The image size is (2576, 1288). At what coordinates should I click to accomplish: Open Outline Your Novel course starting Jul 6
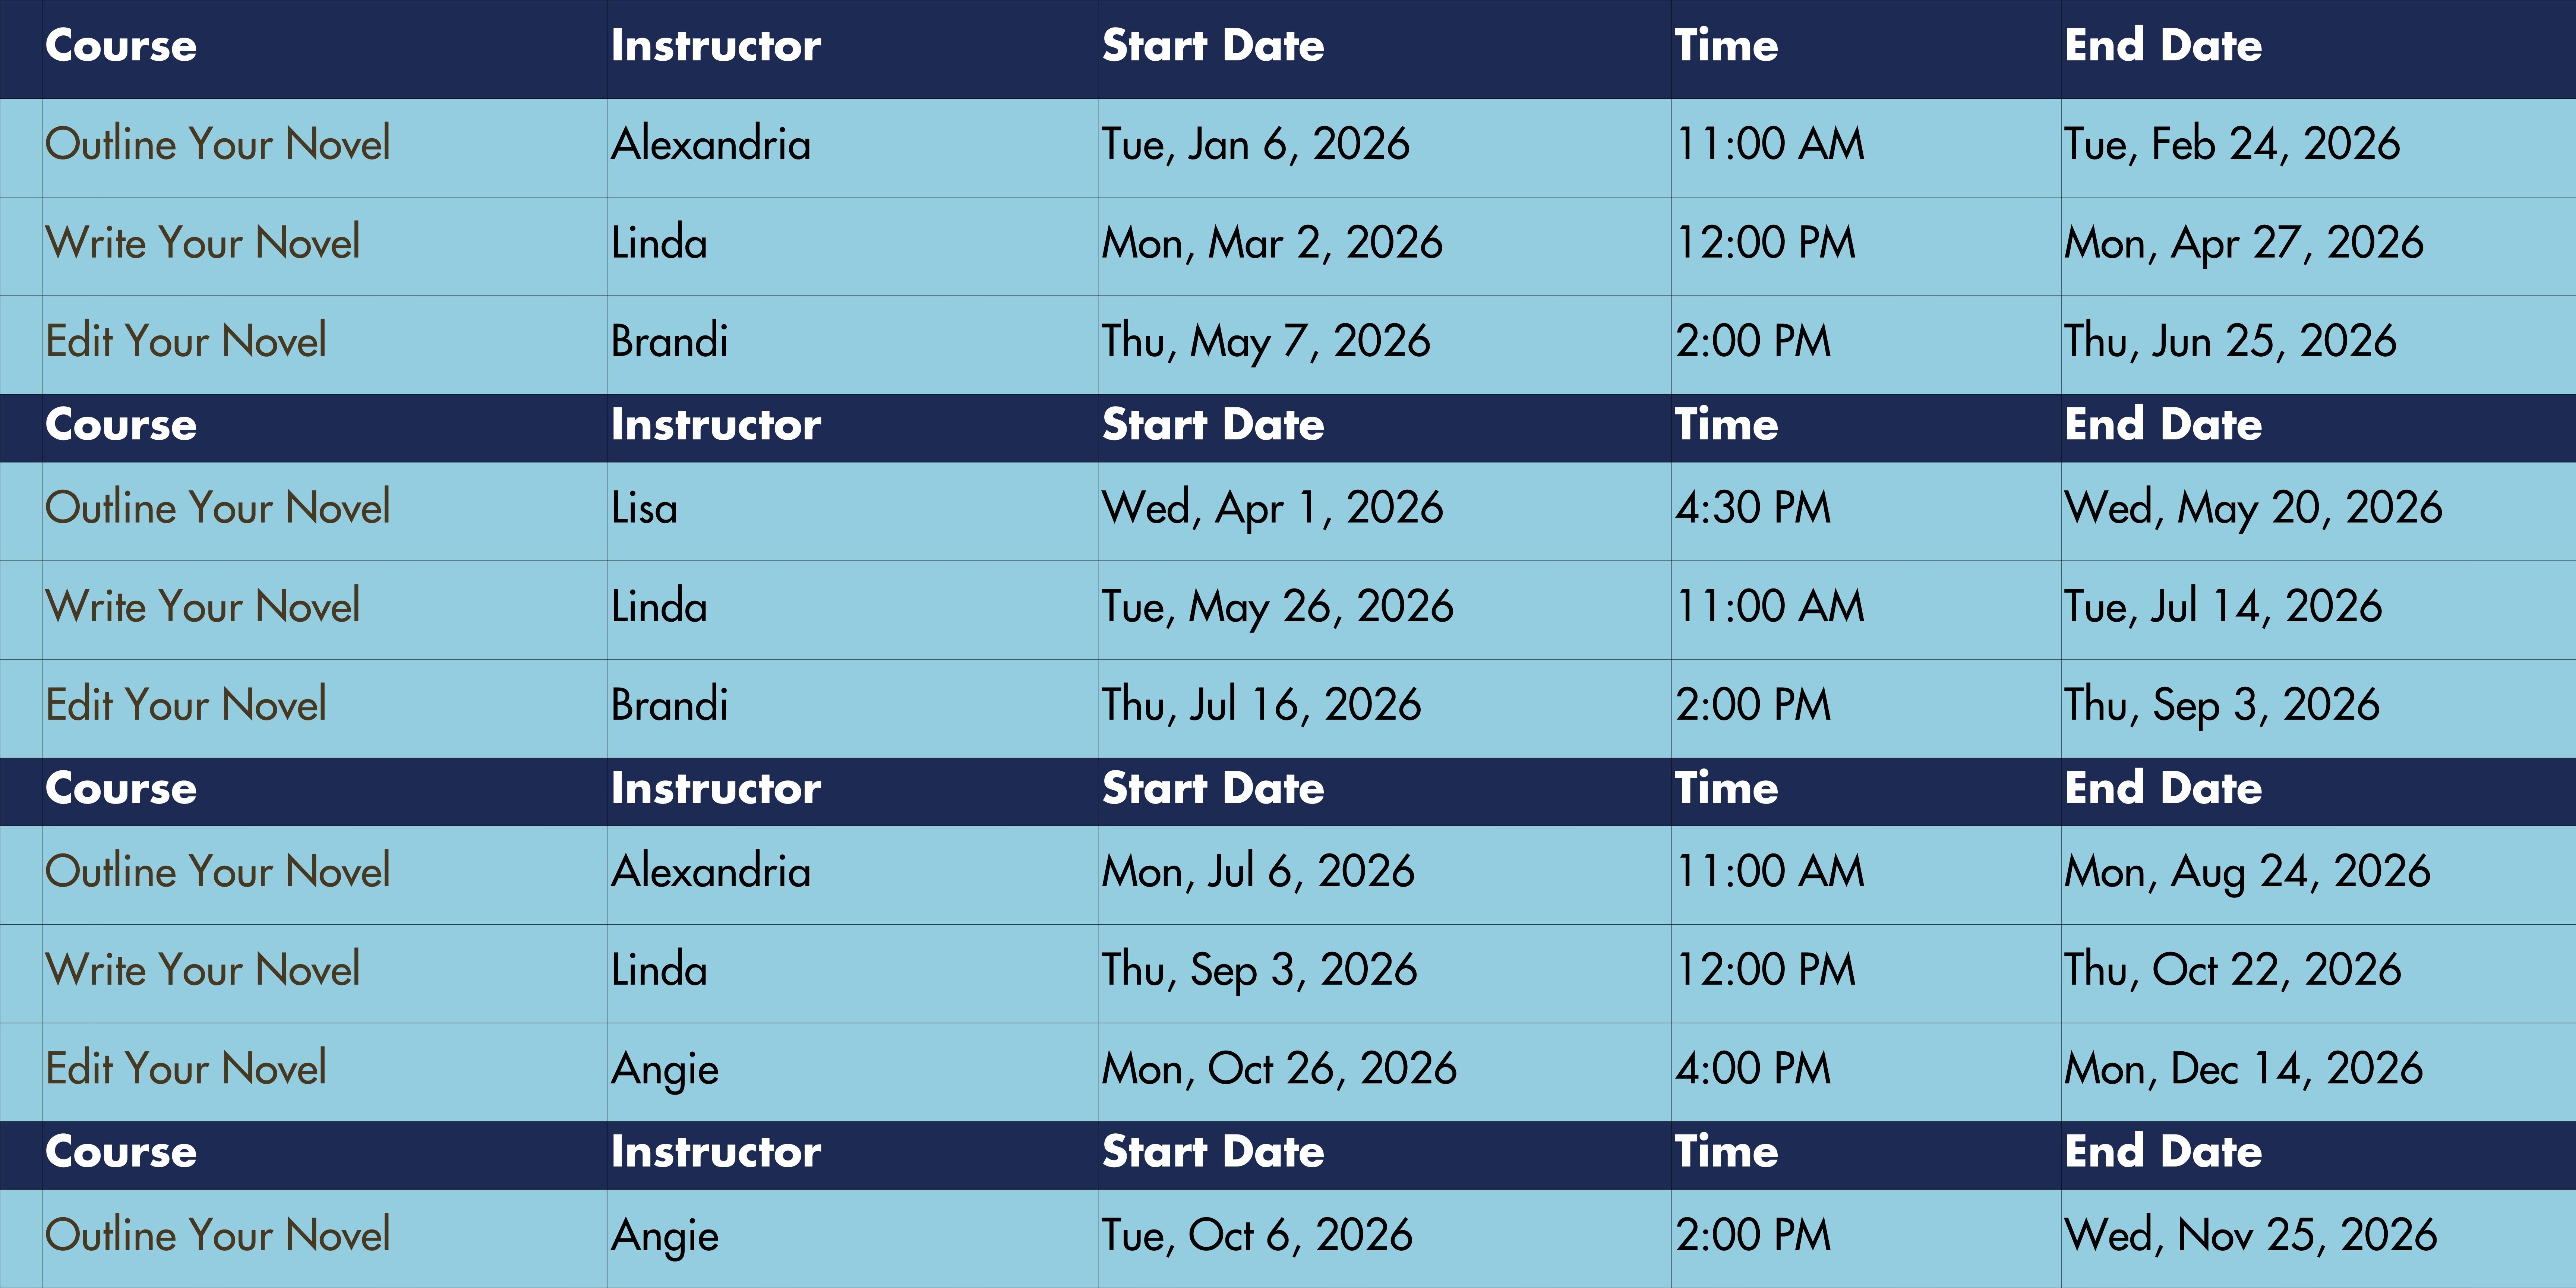coord(218,871)
